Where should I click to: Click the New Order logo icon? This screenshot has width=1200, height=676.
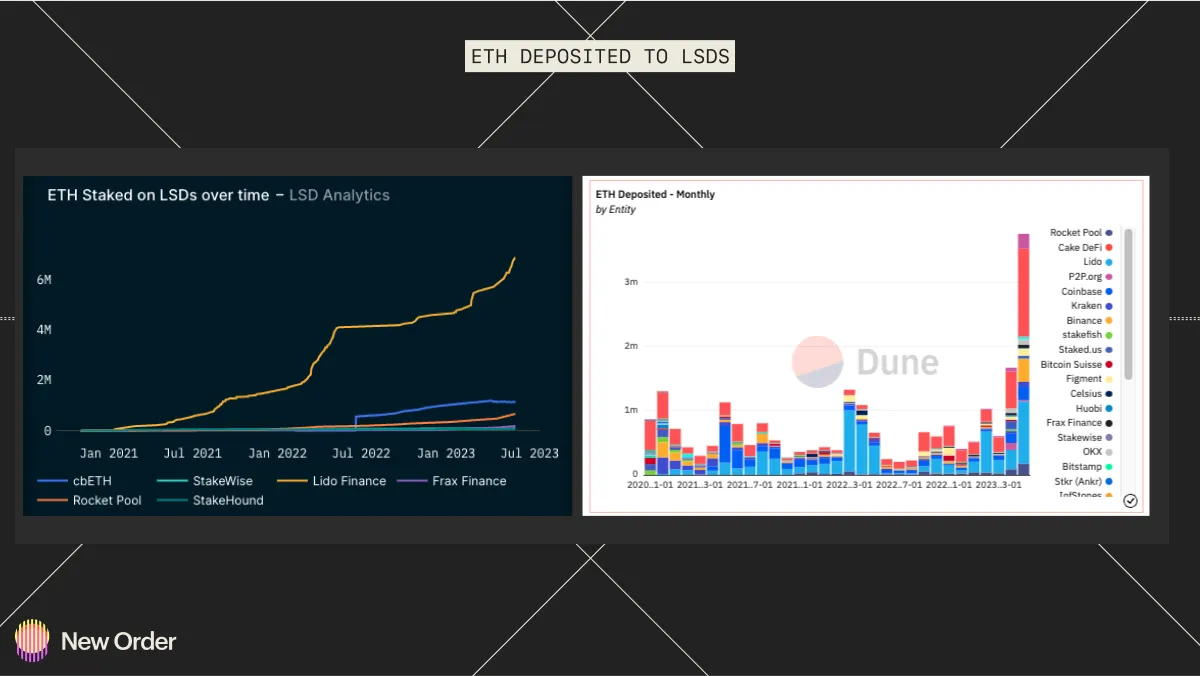coord(32,640)
